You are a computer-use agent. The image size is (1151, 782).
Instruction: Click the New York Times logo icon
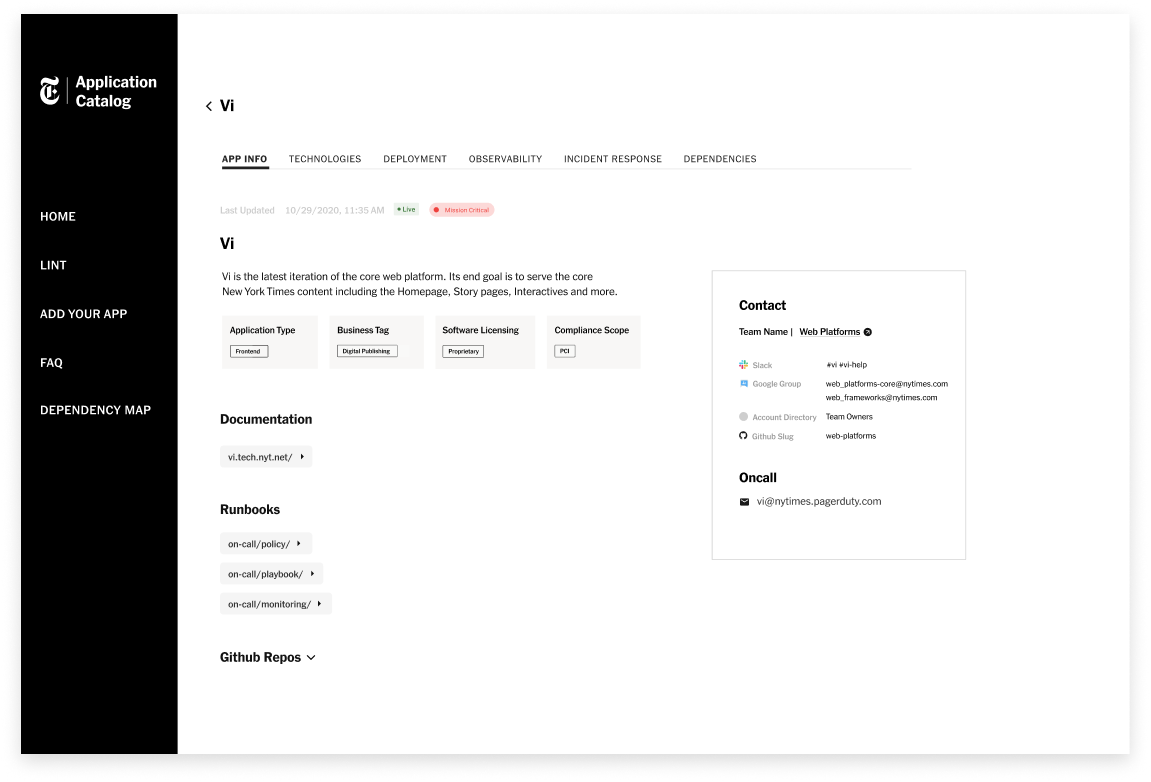click(50, 91)
